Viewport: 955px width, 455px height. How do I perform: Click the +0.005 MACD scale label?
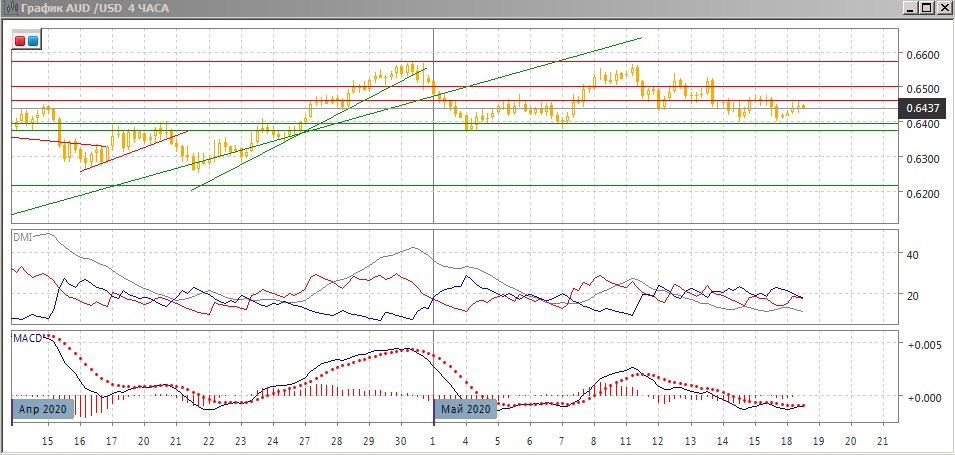[x=923, y=345]
